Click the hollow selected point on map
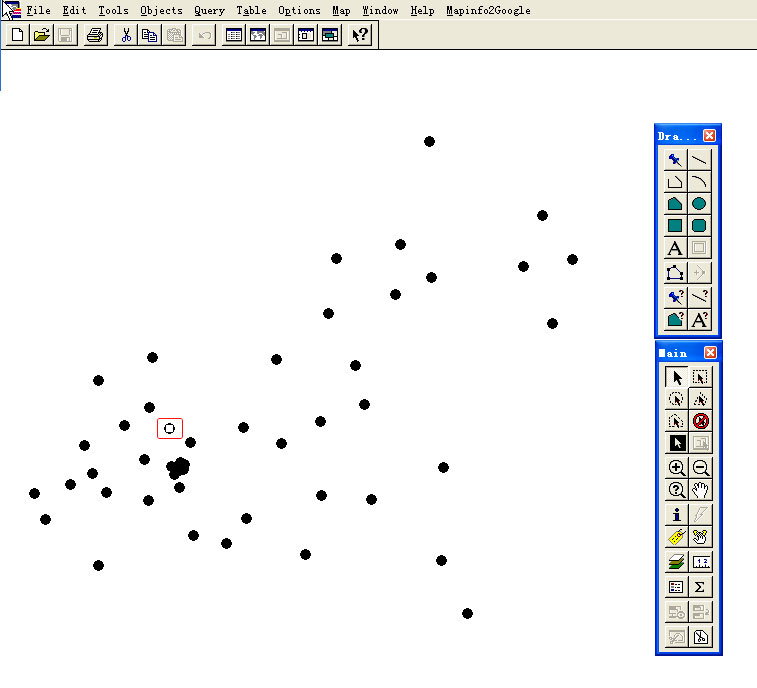757x688 pixels. tap(169, 428)
